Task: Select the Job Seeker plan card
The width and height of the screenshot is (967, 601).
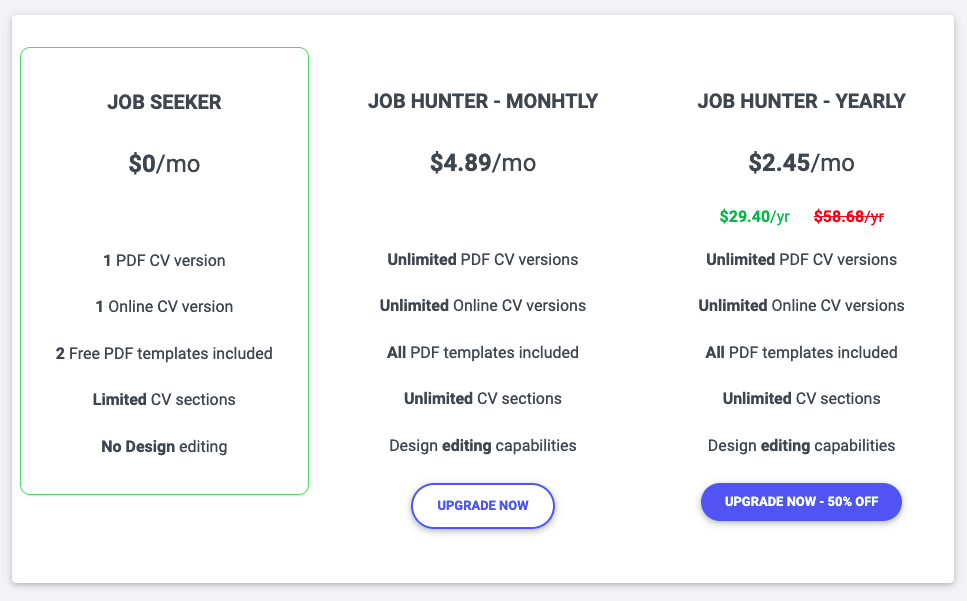Action: coord(164,271)
